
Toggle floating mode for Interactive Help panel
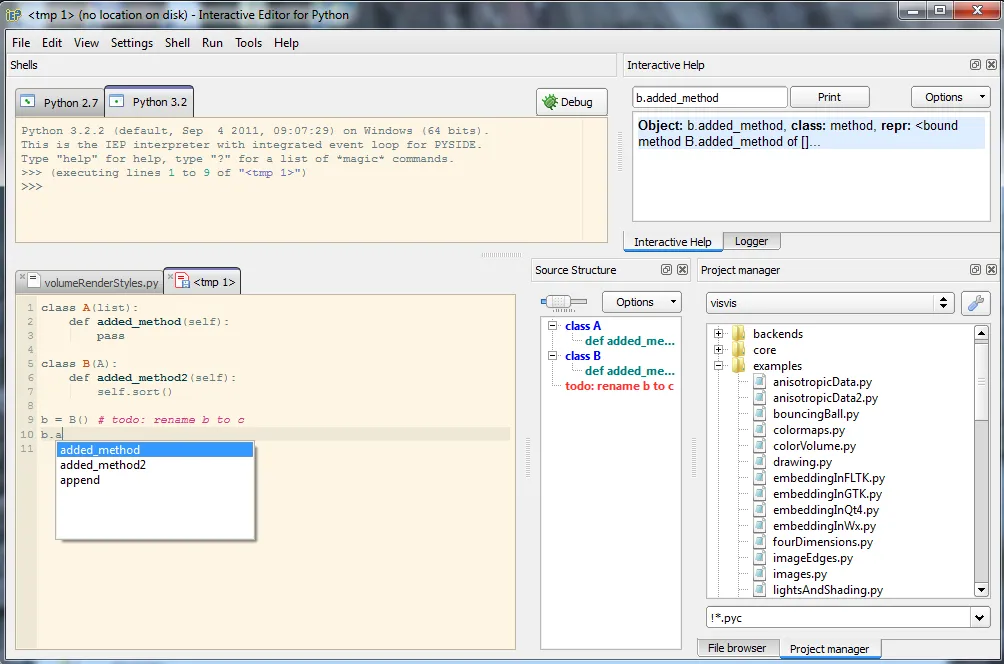tap(974, 64)
